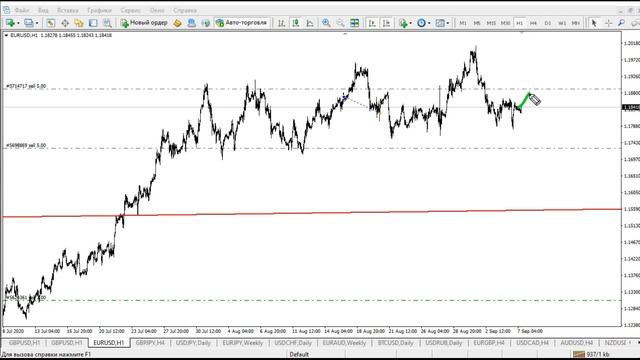Toggle the Terminal panel icon
This screenshot has width=640, height=360.
(x=93, y=23)
